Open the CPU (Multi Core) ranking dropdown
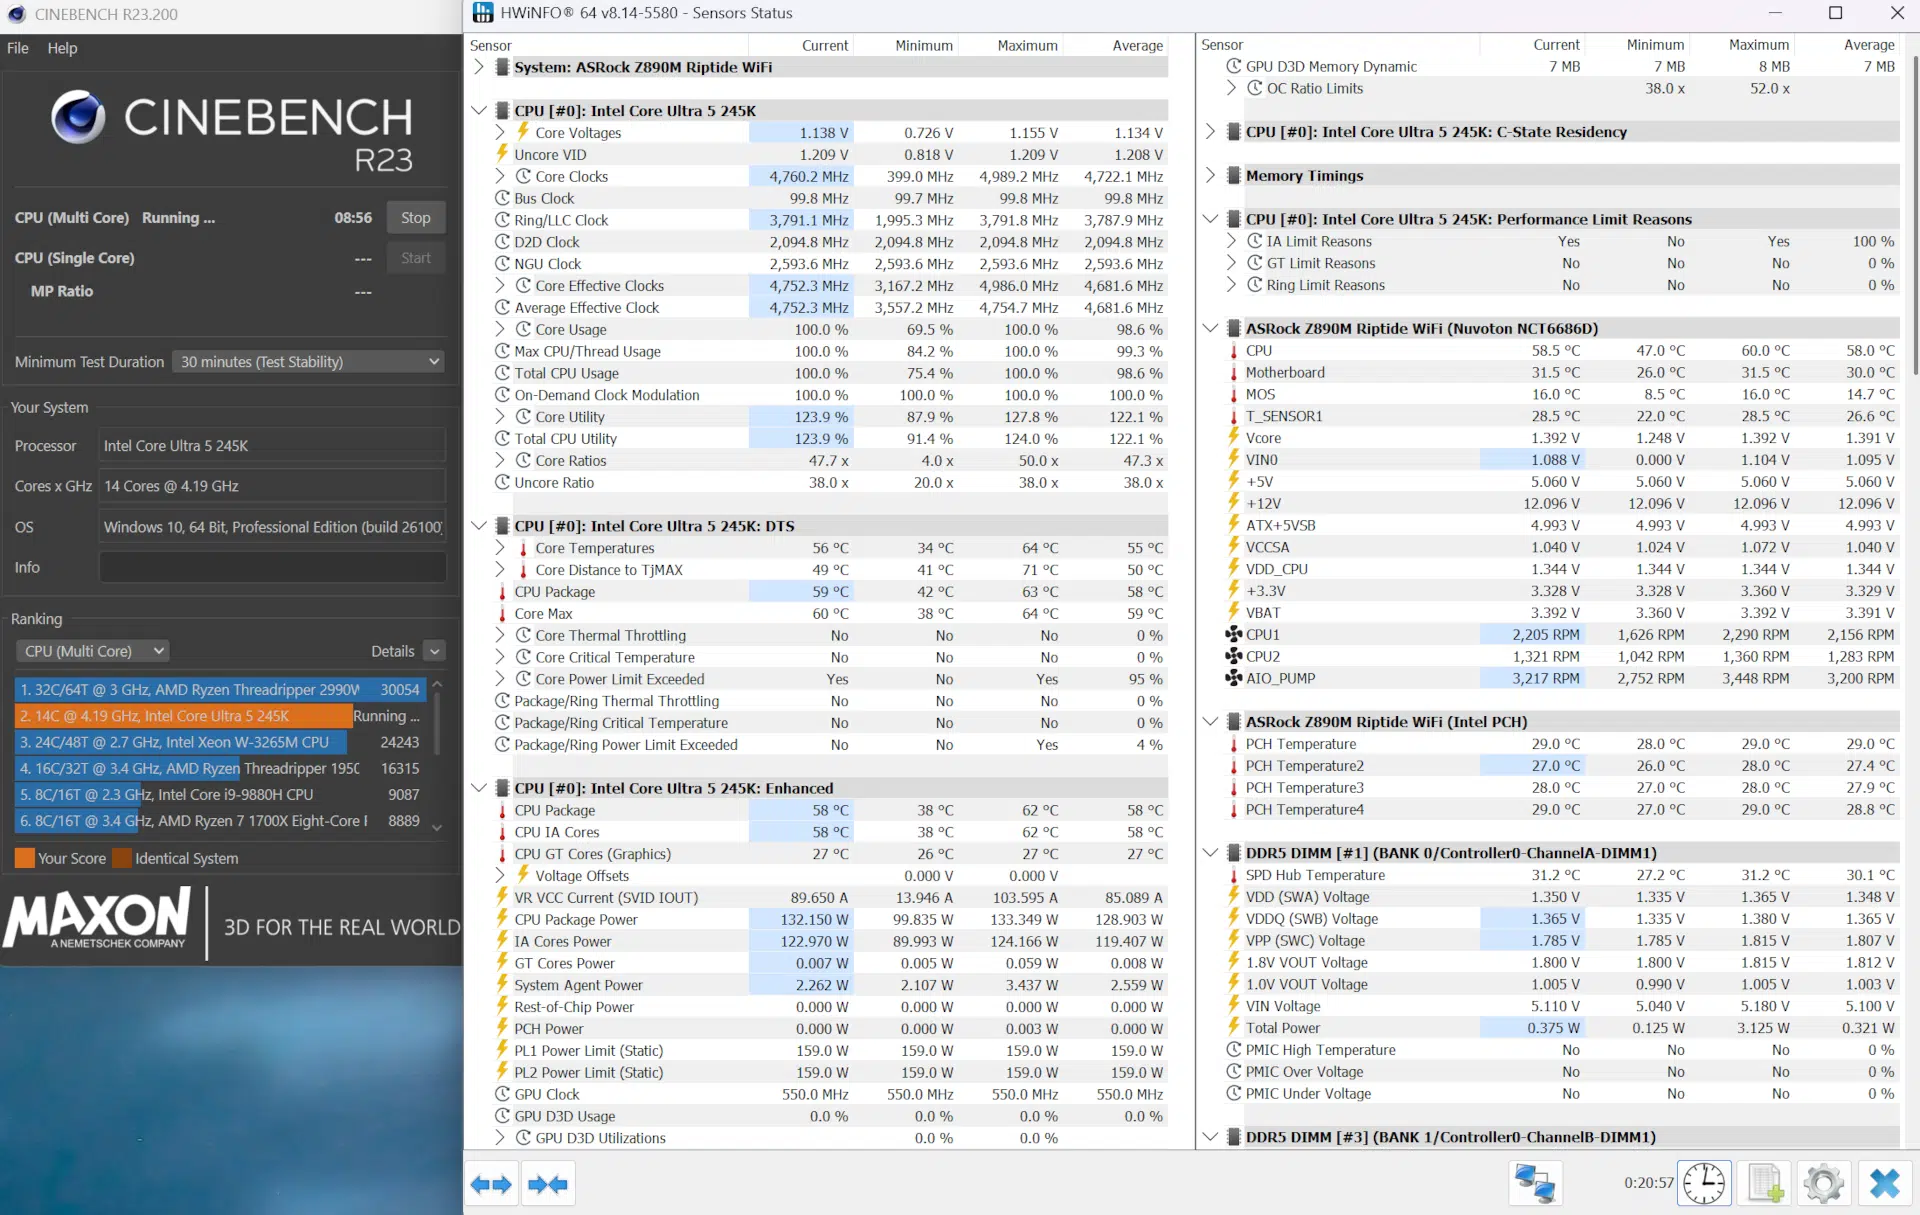This screenshot has width=1920, height=1215. [x=92, y=651]
